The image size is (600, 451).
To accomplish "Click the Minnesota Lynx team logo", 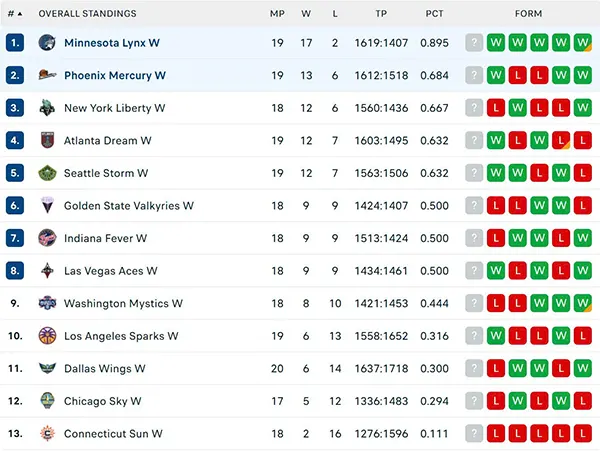I will [47, 42].
